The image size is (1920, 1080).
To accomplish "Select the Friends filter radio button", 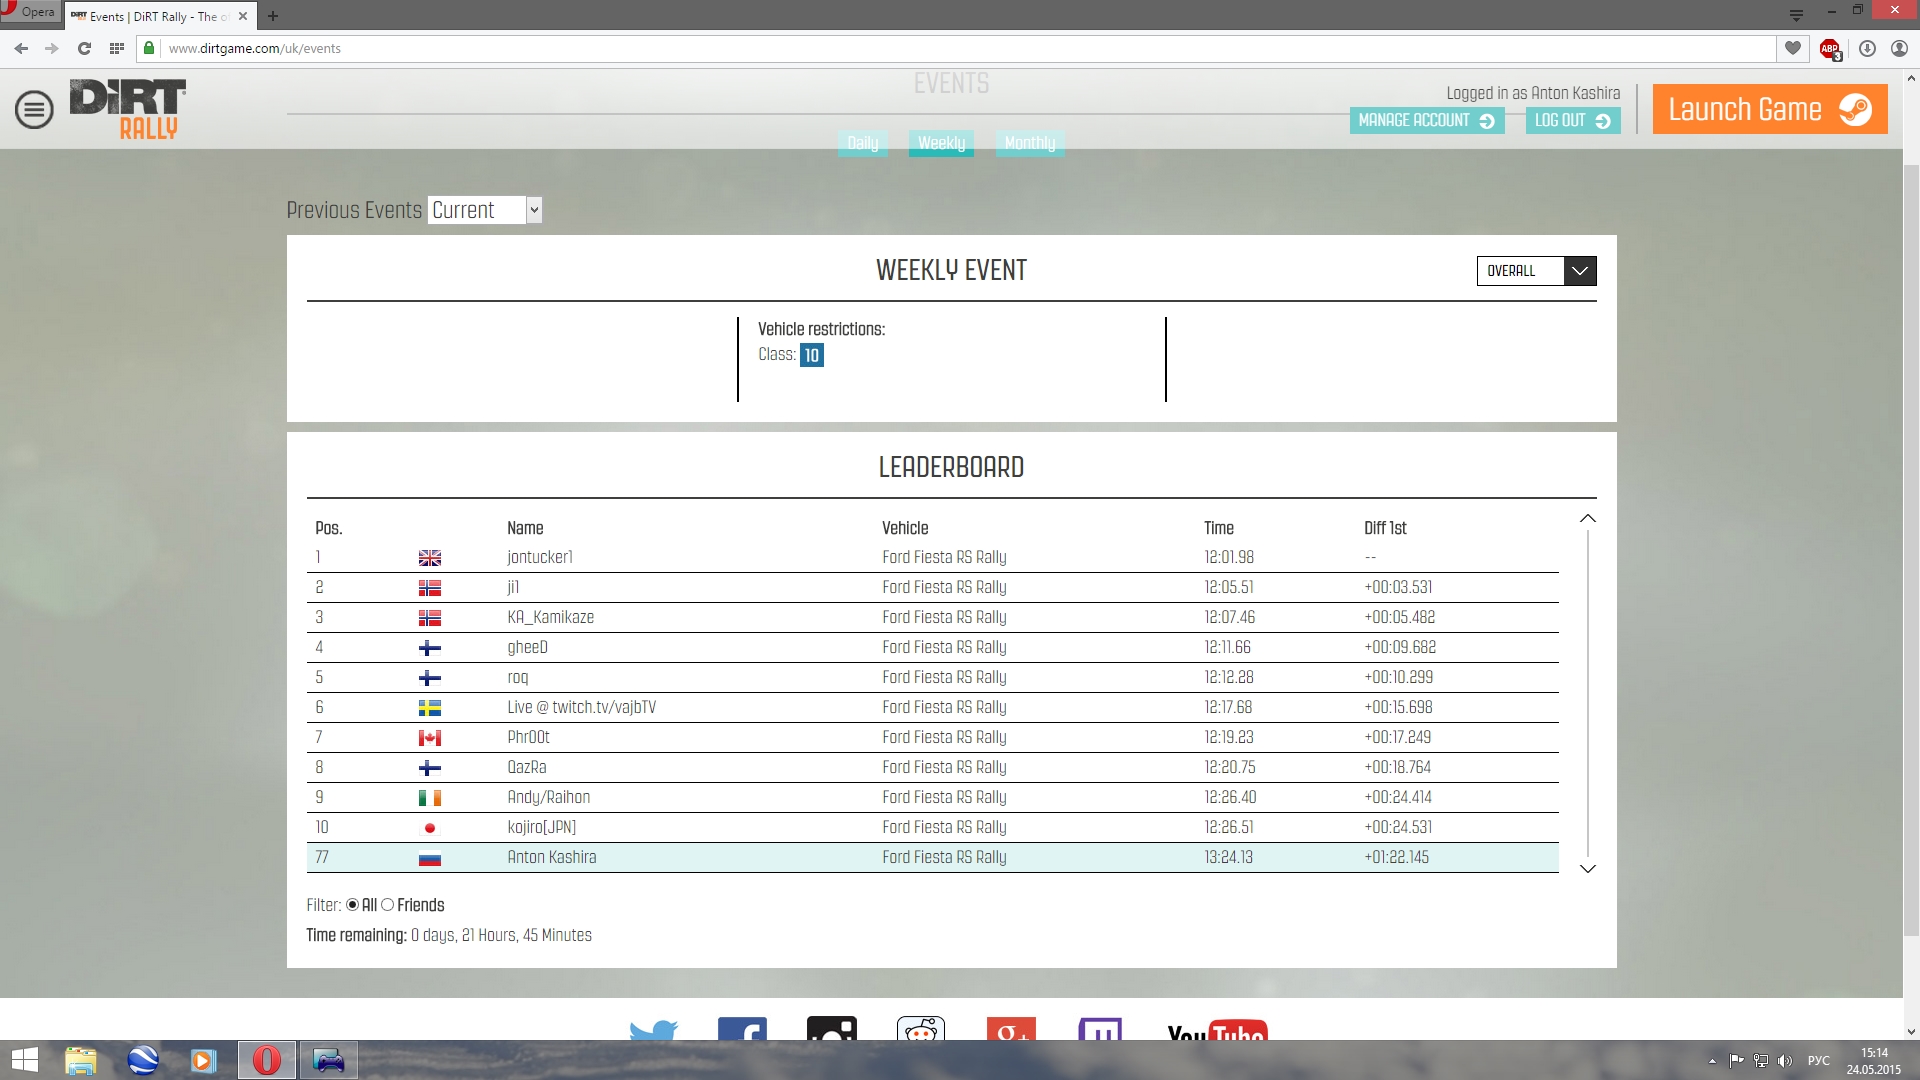I will point(388,905).
